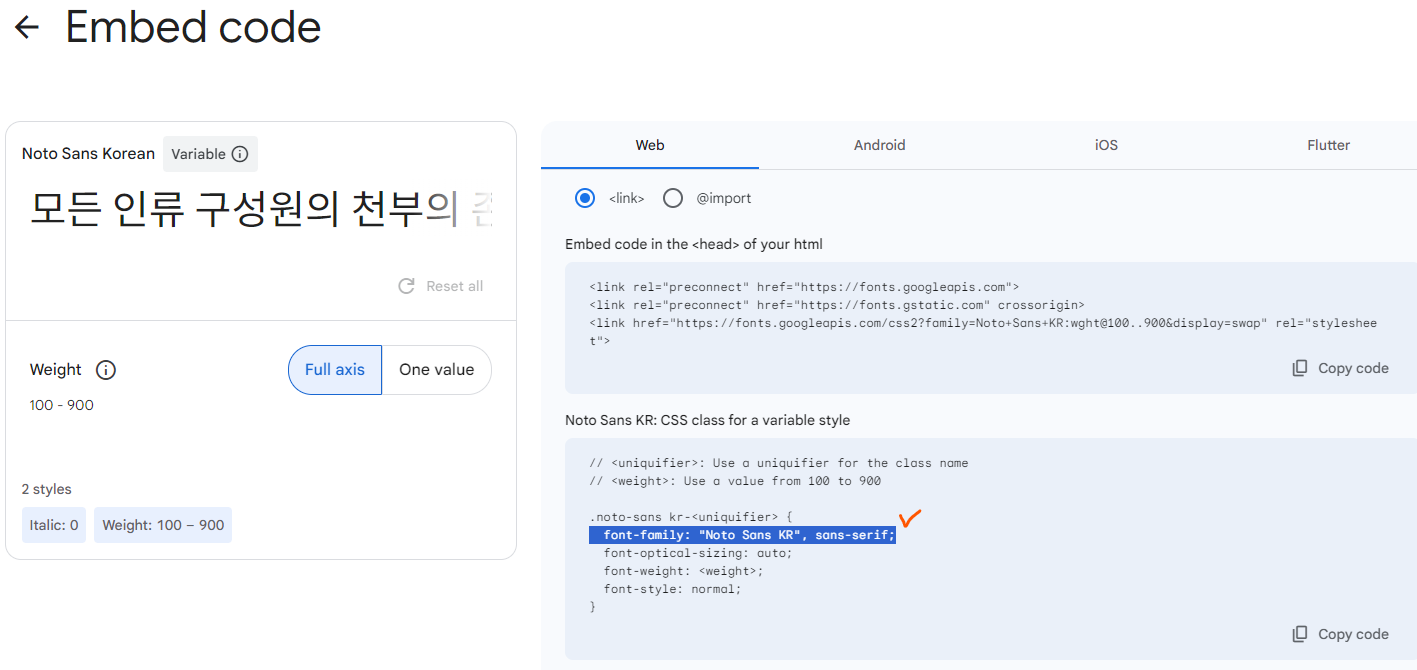
Task: Click the '// <uniquifier>' comment line
Action: tap(779, 463)
